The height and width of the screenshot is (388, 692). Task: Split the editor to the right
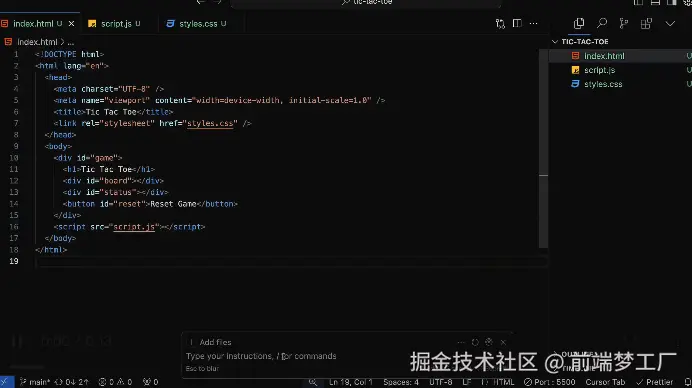coord(517,23)
